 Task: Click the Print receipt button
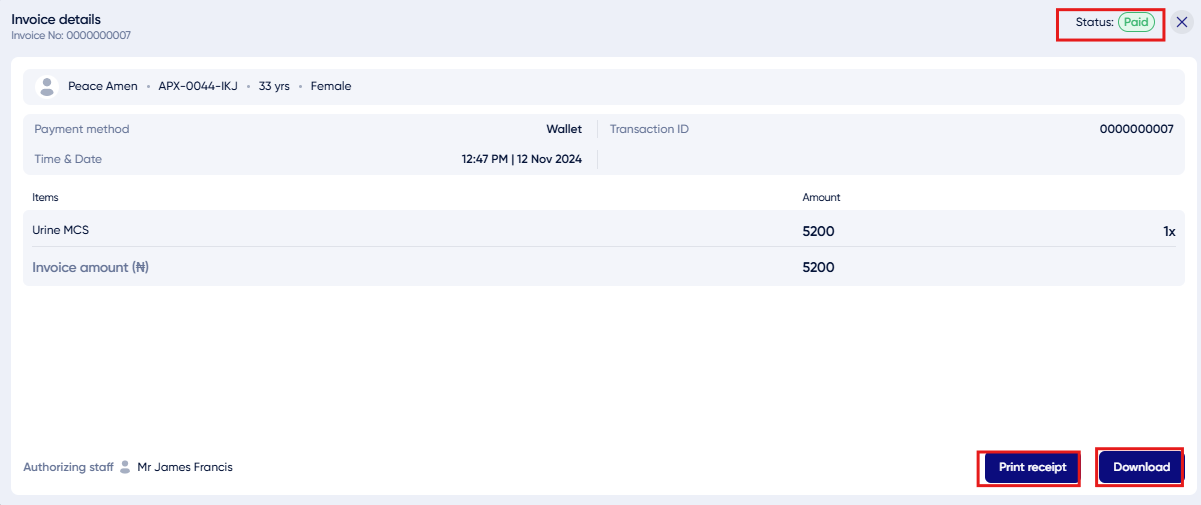click(1032, 467)
